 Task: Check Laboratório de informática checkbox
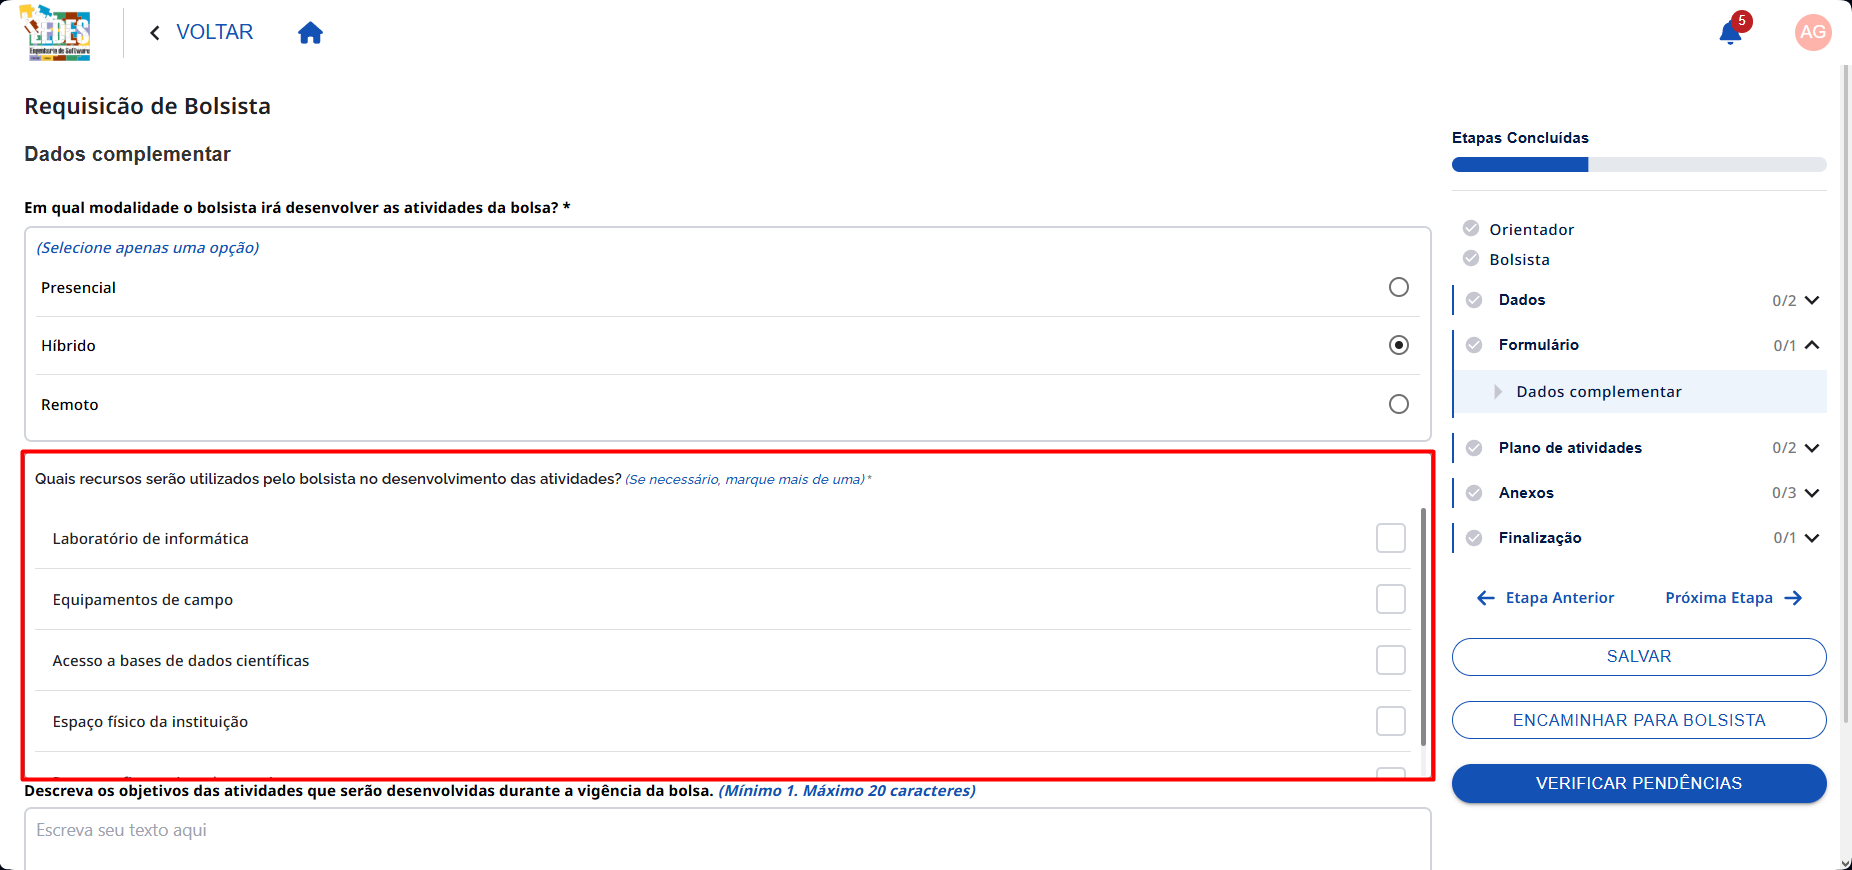coord(1391,538)
